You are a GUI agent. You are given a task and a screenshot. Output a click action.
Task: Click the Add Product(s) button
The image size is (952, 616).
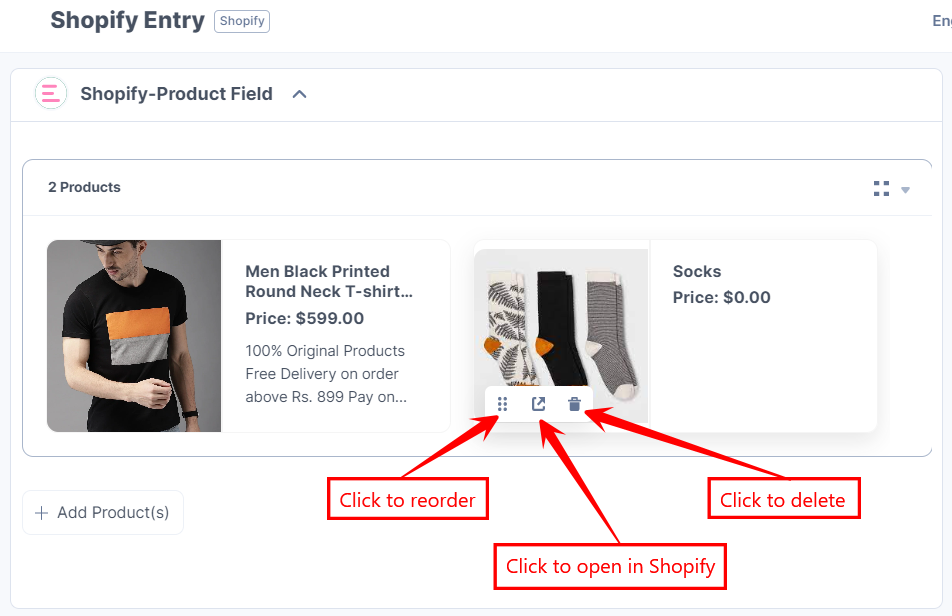point(102,512)
